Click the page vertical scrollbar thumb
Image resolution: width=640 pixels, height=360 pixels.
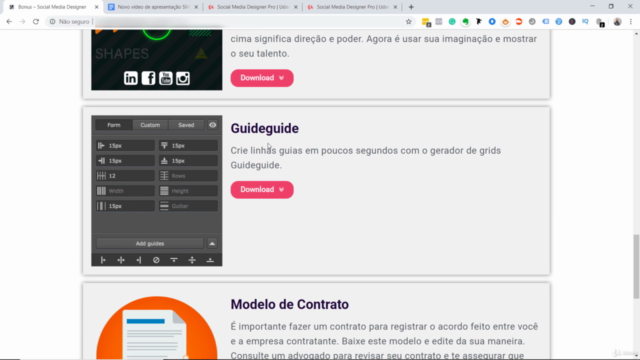pos(636,267)
